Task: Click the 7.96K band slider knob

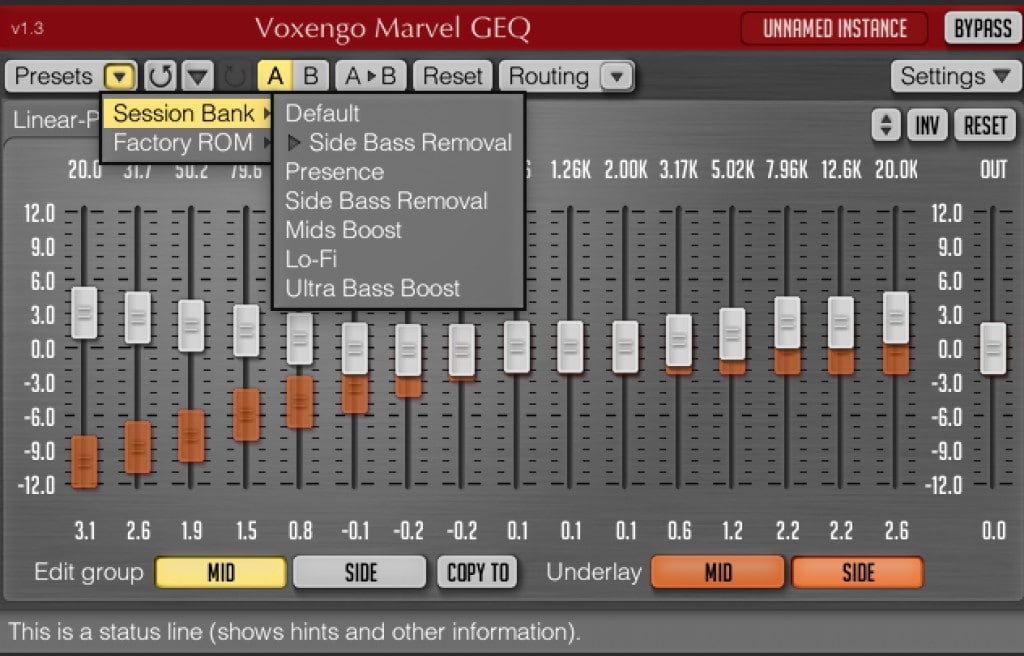Action: click(x=787, y=322)
